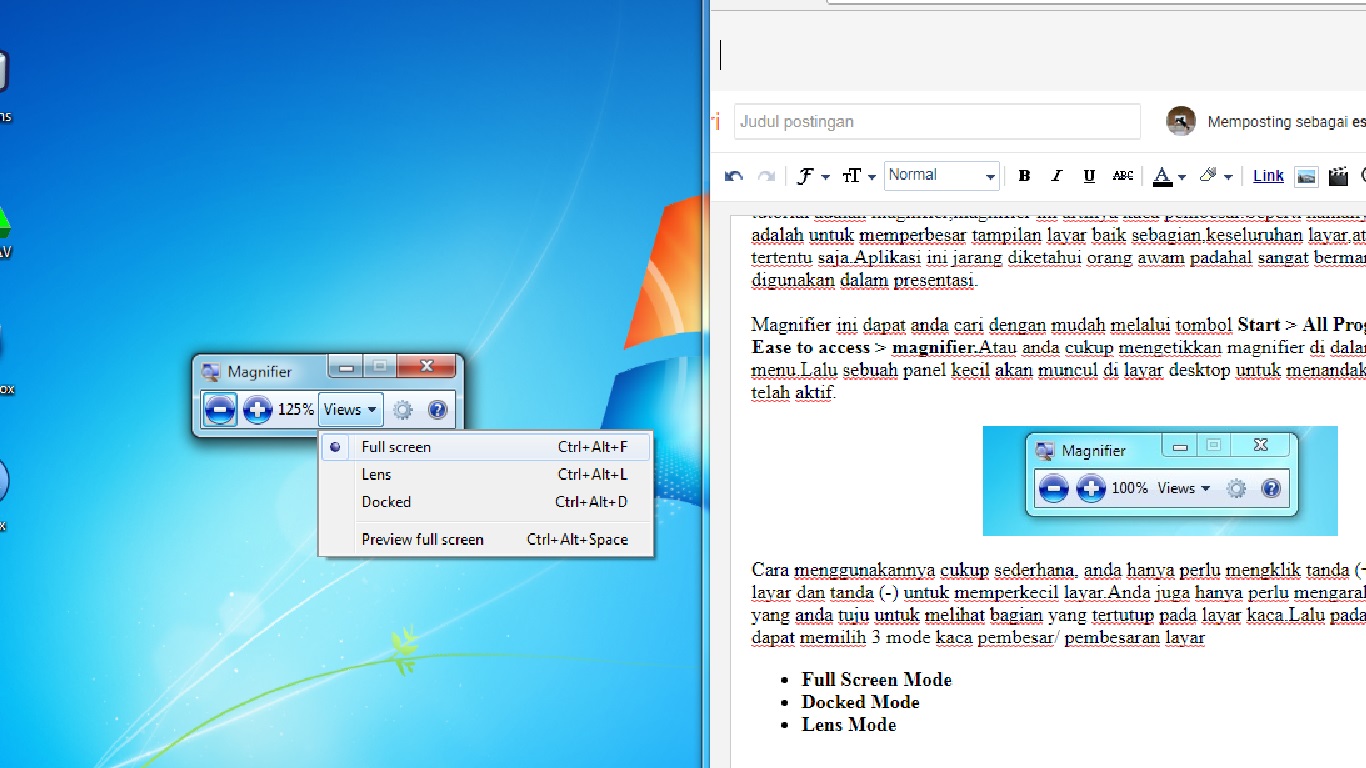The width and height of the screenshot is (1366, 768).
Task: Zoom in with Magnifier plus button
Action: 257,409
